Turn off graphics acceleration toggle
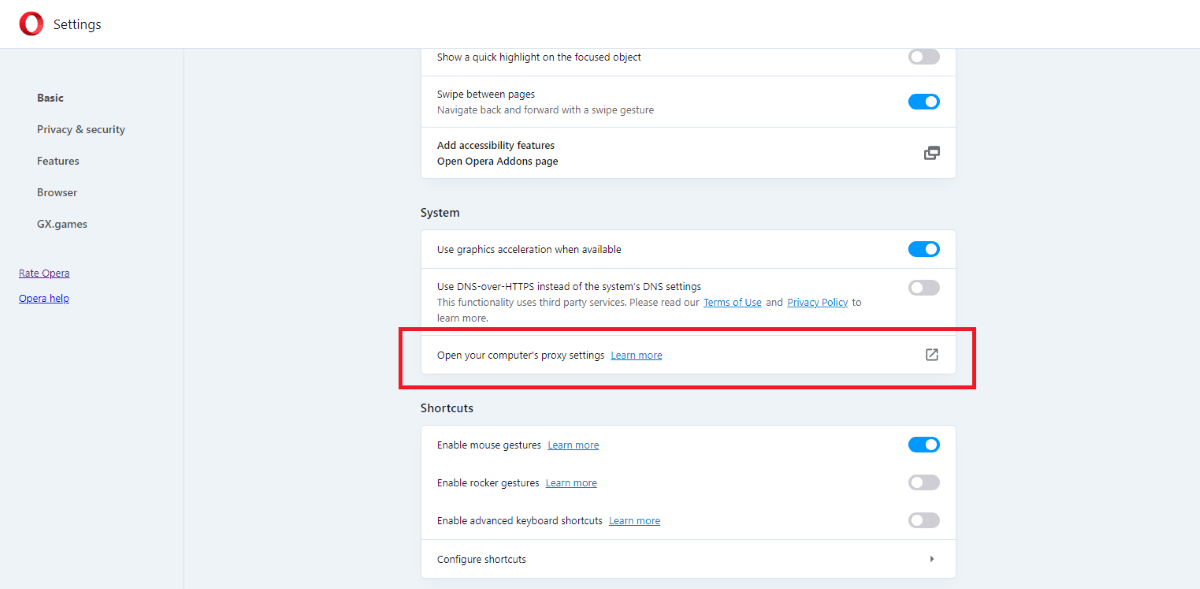 pos(924,249)
